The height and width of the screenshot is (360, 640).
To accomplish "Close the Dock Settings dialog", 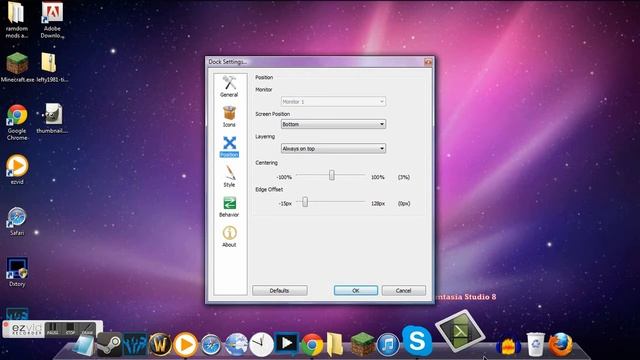I will coord(428,62).
